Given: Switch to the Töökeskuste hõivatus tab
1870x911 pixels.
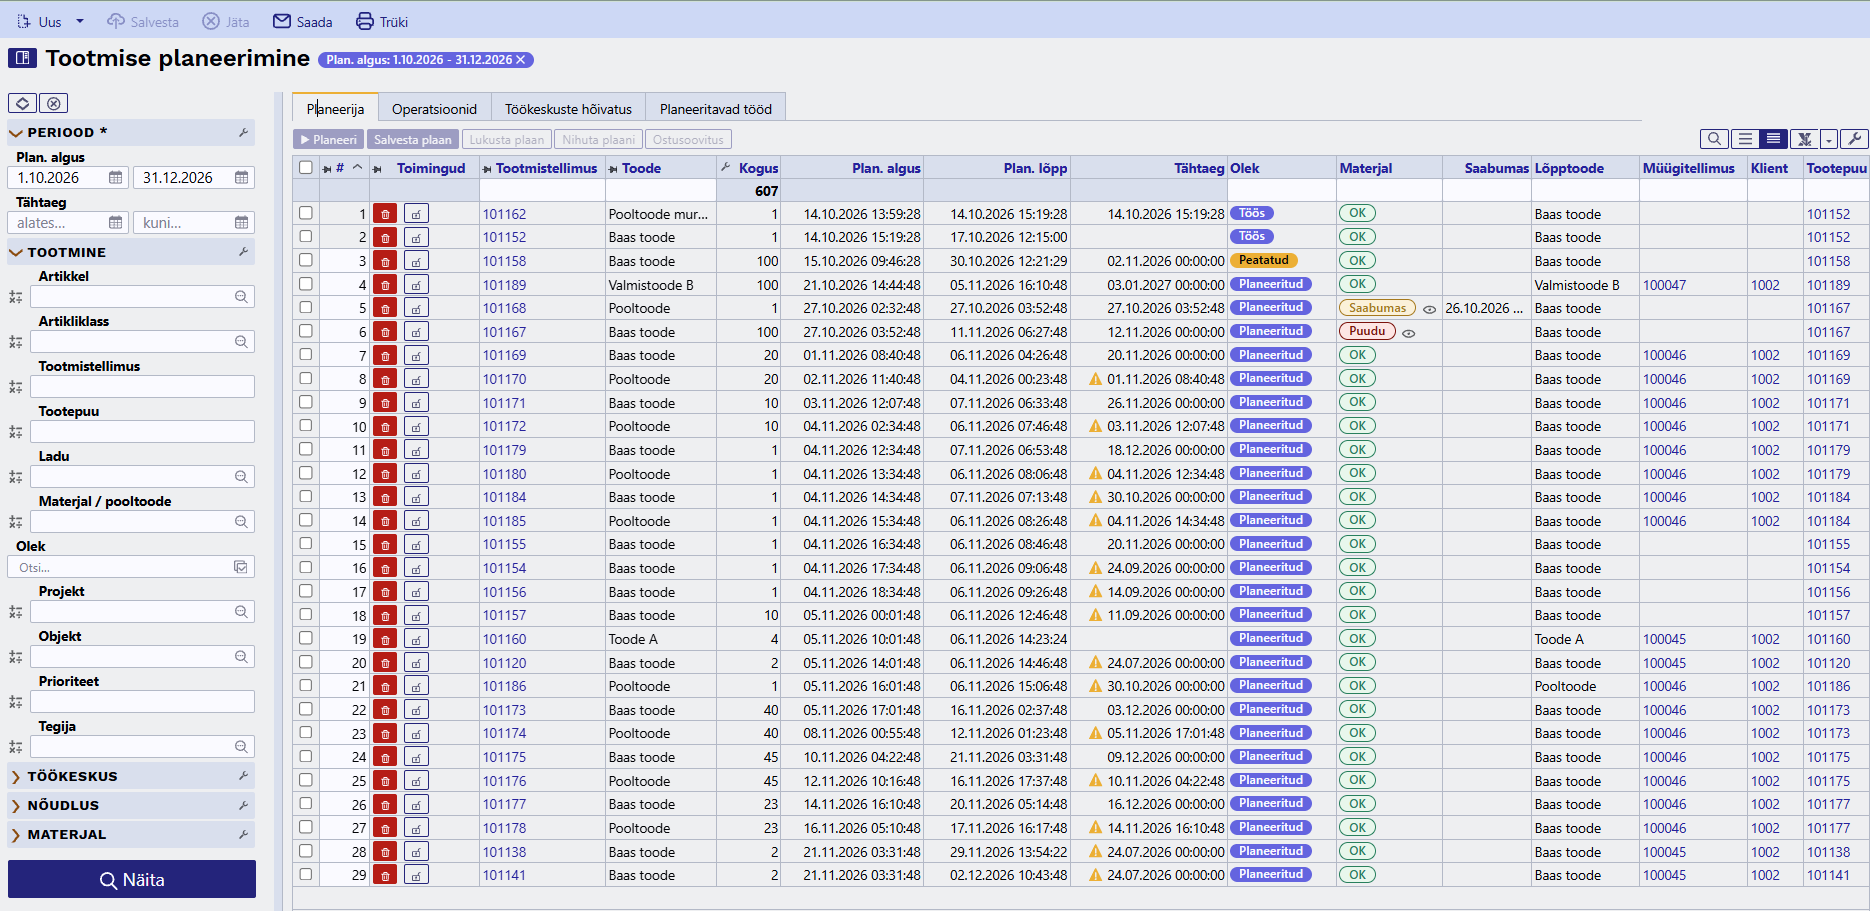Looking at the screenshot, I should click(x=568, y=109).
